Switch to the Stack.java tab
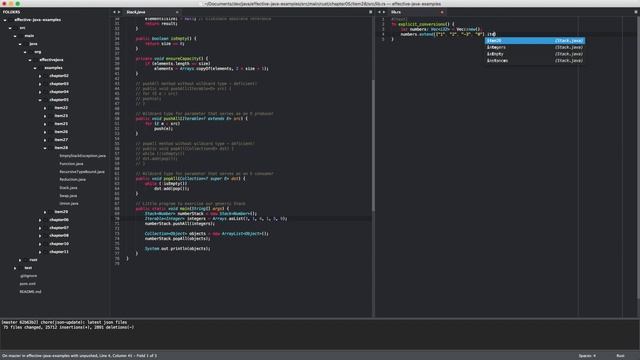The width and height of the screenshot is (640, 360). point(136,12)
